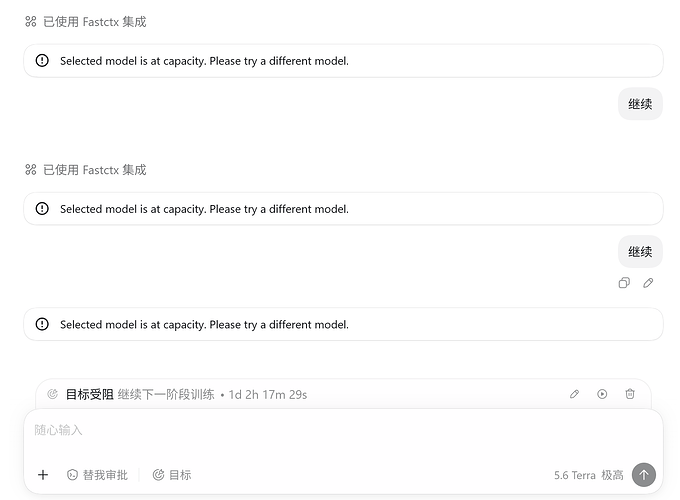Image resolution: width=680 pixels, height=500 pixels.
Task: Select the first 继续 user message bubble
Action: click(640, 104)
